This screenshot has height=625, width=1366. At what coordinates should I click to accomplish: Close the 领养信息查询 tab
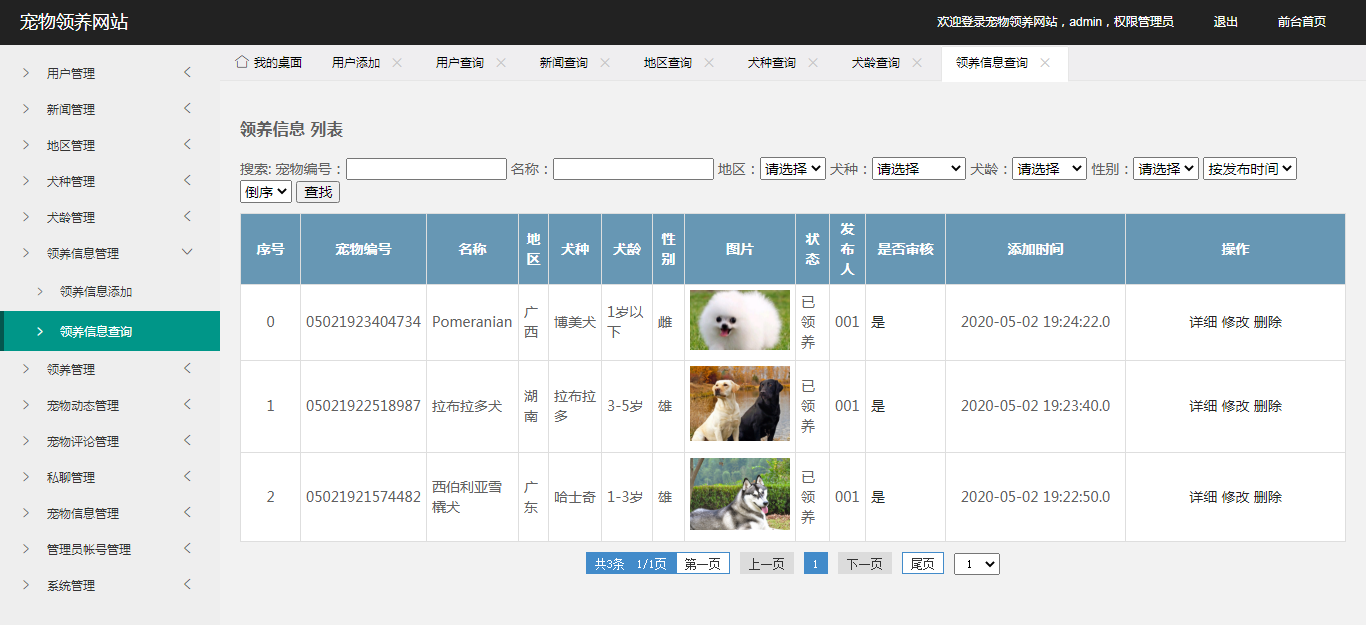click(x=1045, y=62)
